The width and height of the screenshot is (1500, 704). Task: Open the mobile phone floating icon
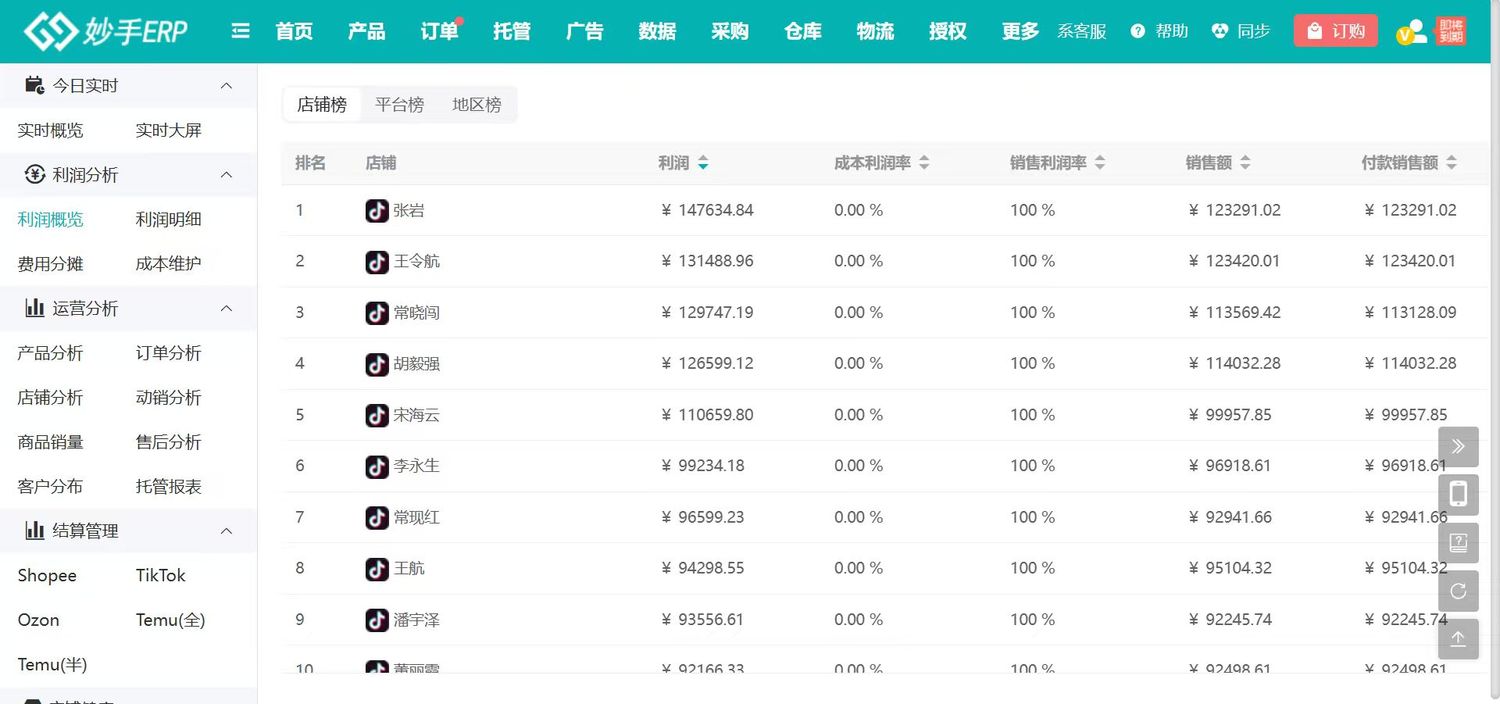click(x=1458, y=494)
